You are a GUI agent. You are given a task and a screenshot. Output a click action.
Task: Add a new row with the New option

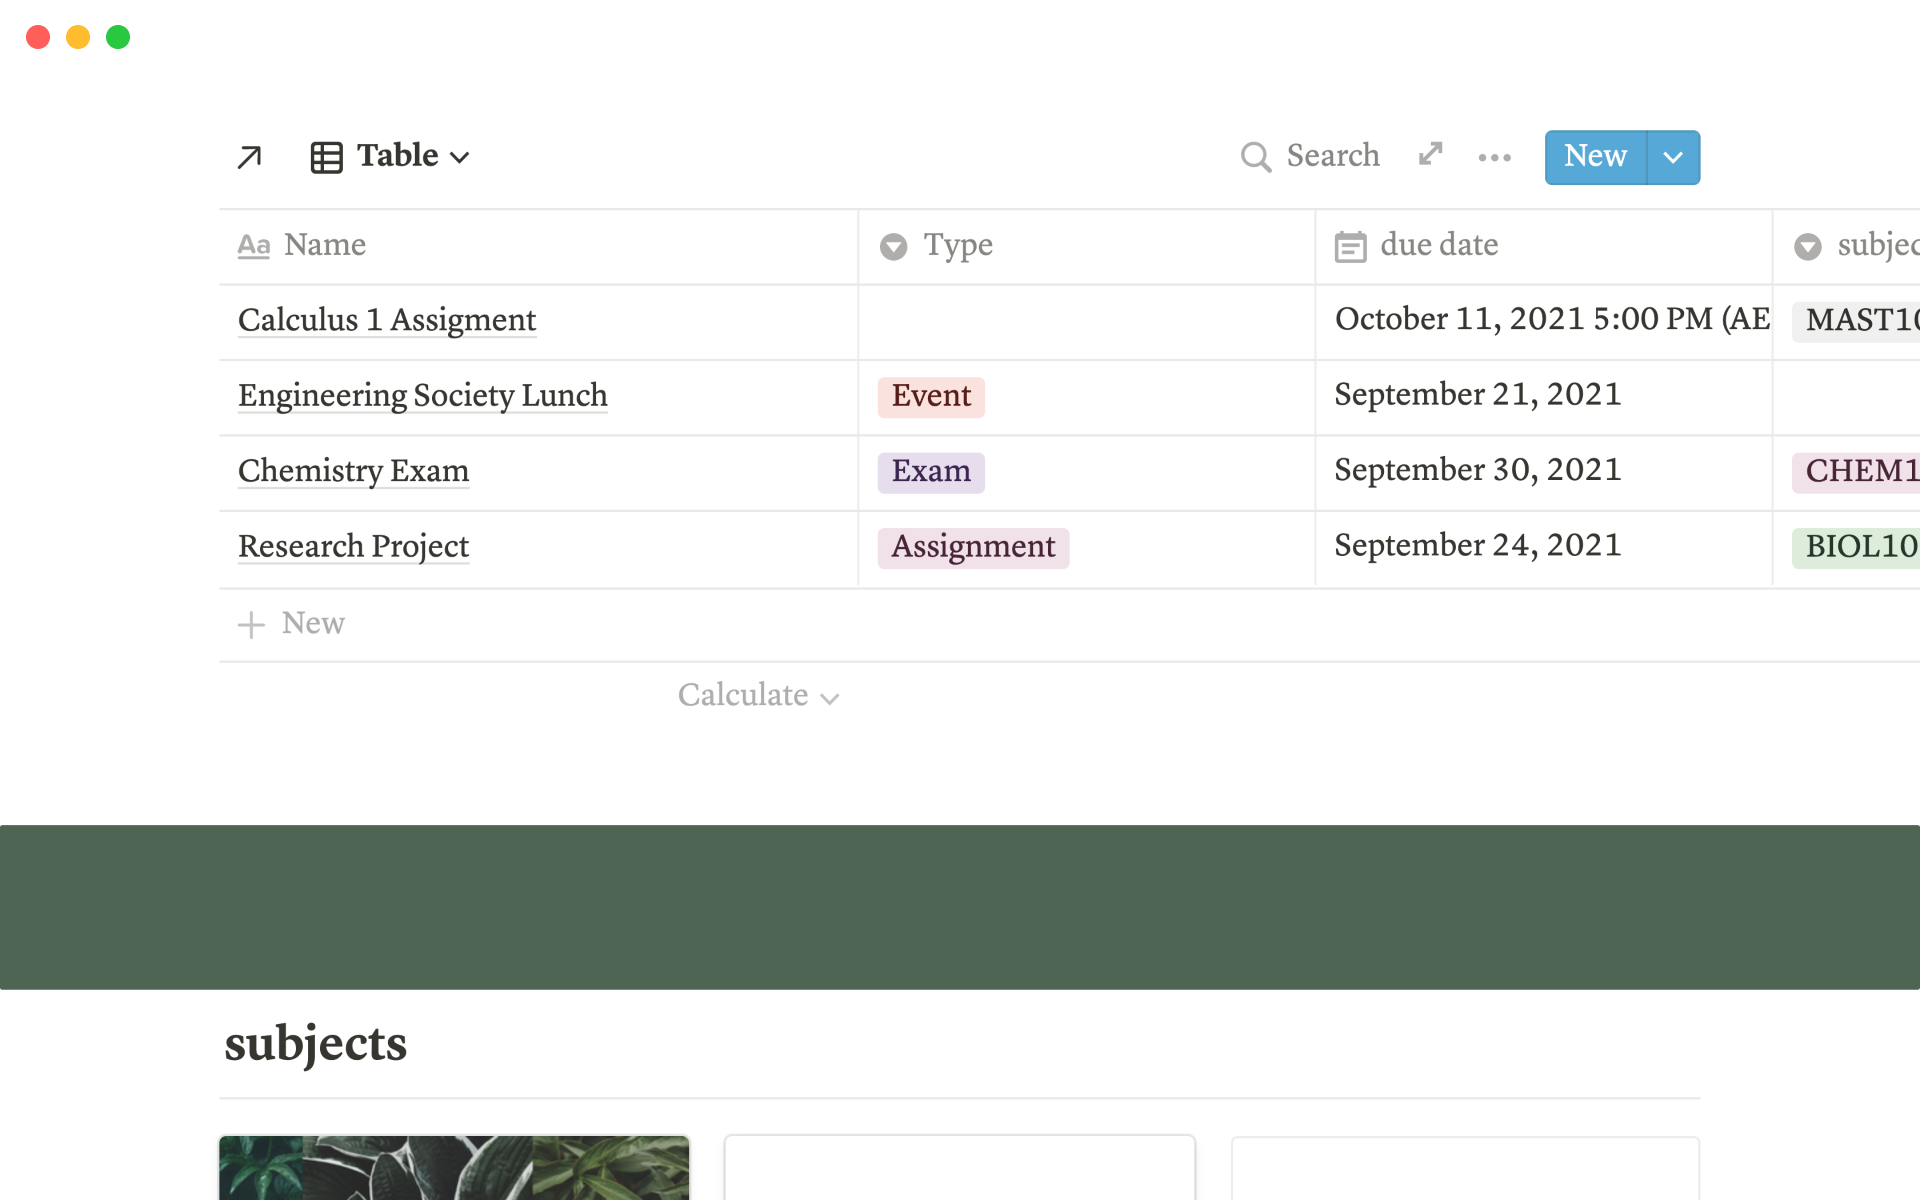tap(292, 623)
